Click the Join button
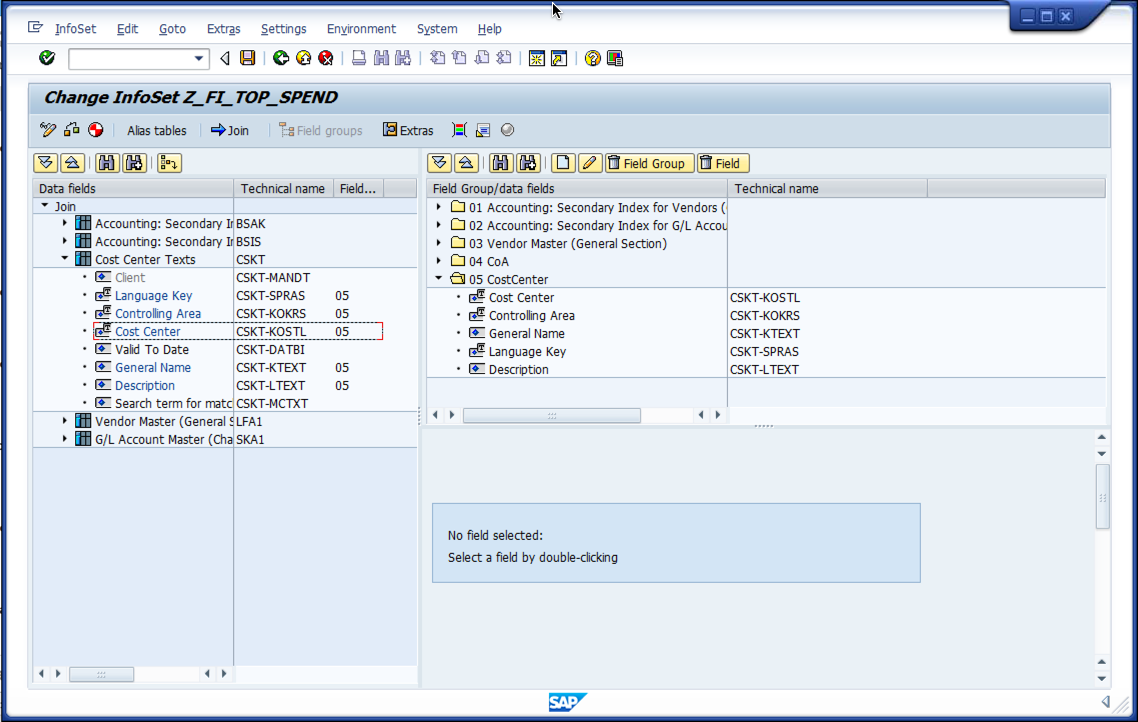The width and height of the screenshot is (1138, 722). [x=232, y=130]
